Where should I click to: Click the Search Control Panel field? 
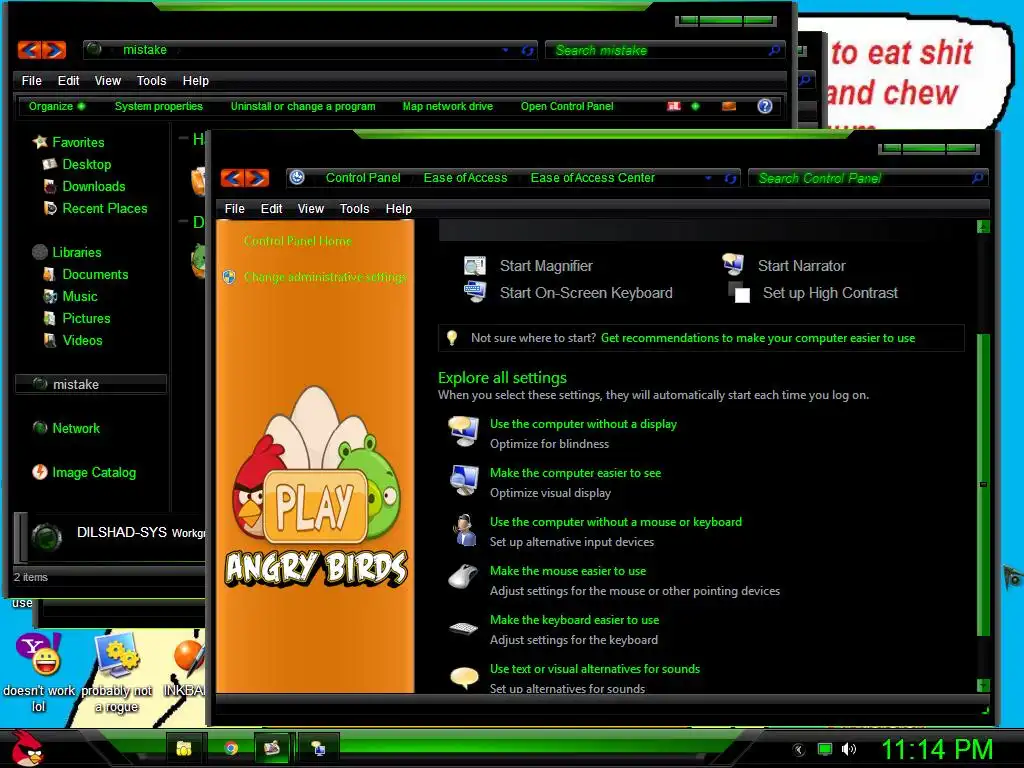click(868, 178)
